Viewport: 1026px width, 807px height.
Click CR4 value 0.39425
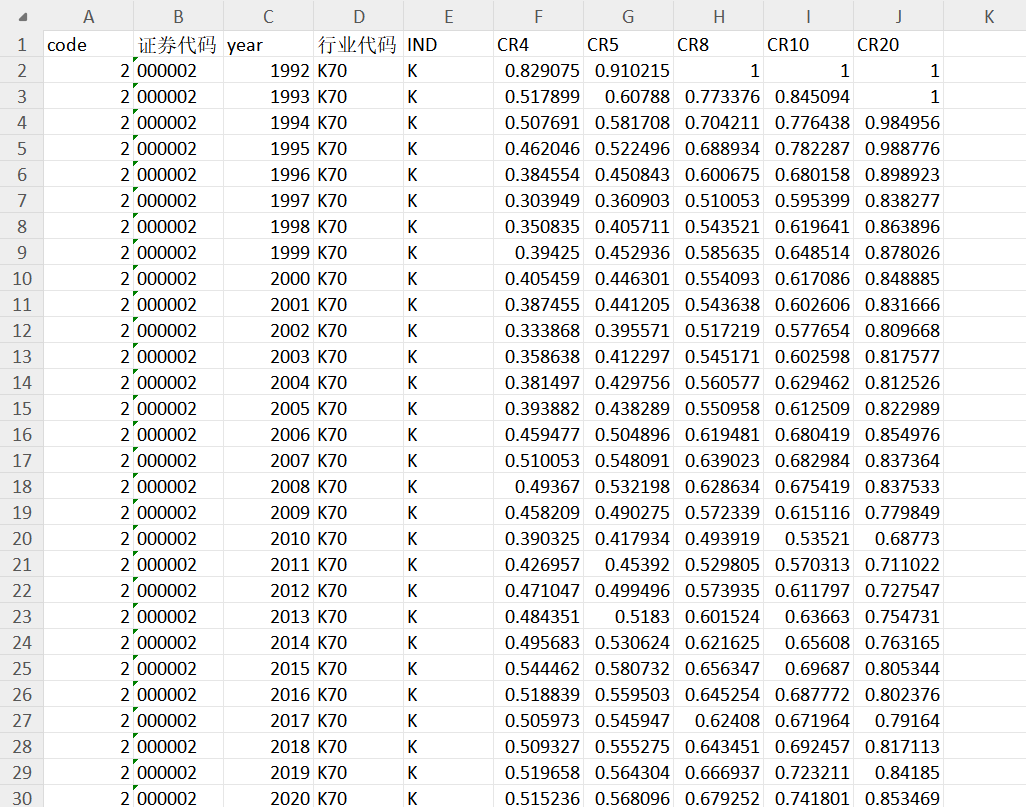click(539, 253)
